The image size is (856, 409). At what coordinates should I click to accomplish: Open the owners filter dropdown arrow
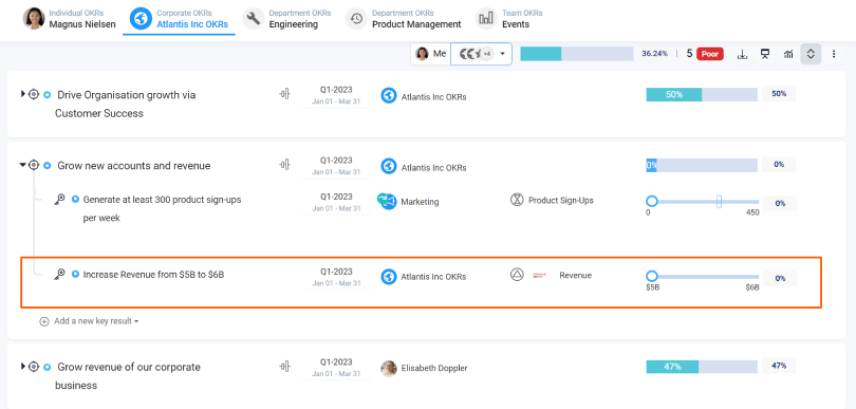(502, 54)
